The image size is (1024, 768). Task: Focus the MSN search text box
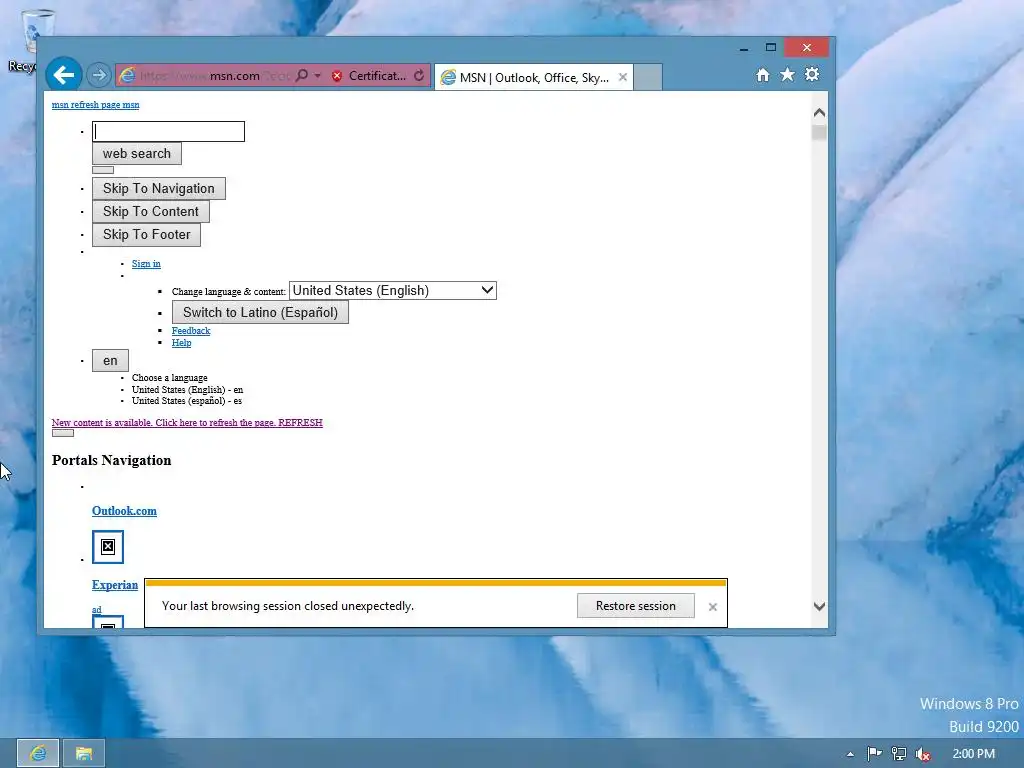point(168,131)
